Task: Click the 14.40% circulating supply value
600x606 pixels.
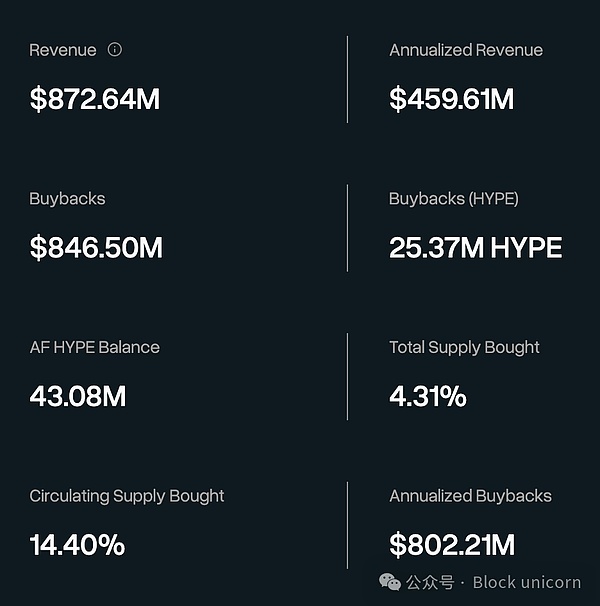Action: 77,545
